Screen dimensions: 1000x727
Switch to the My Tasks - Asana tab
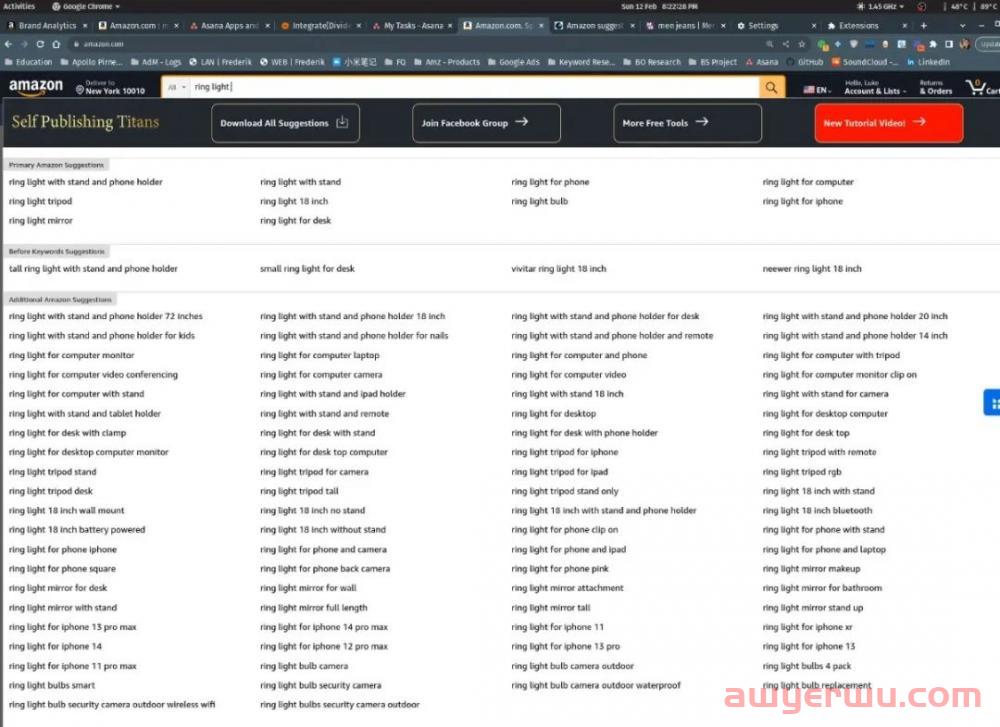pyautogui.click(x=408, y=26)
